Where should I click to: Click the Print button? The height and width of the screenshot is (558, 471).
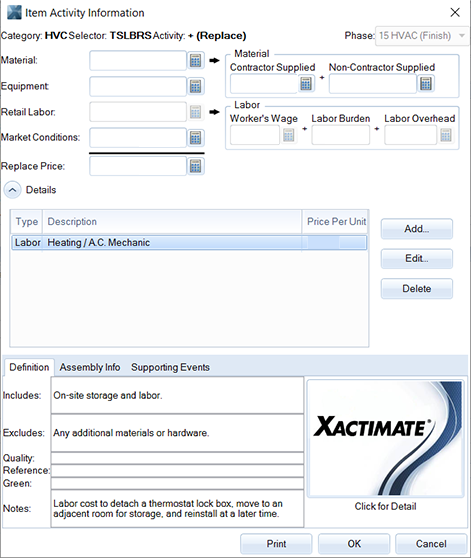pyautogui.click(x=276, y=544)
